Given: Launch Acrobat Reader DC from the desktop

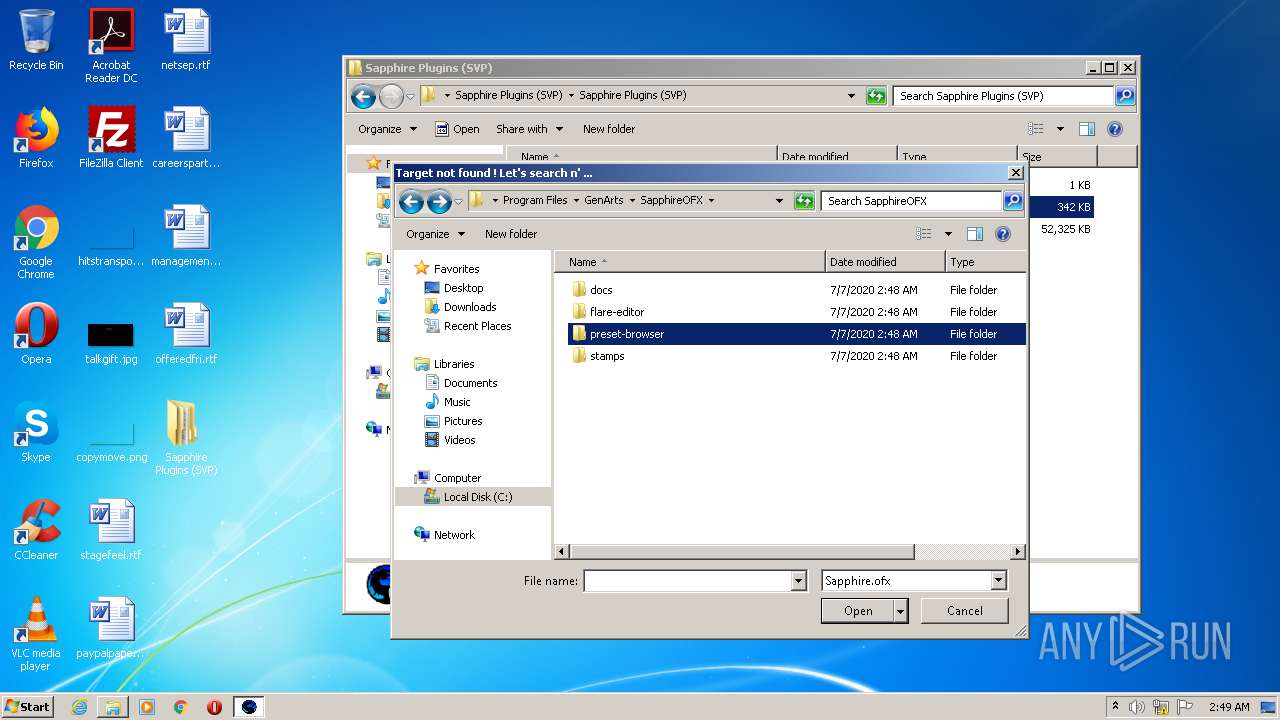Looking at the screenshot, I should tap(111, 46).
